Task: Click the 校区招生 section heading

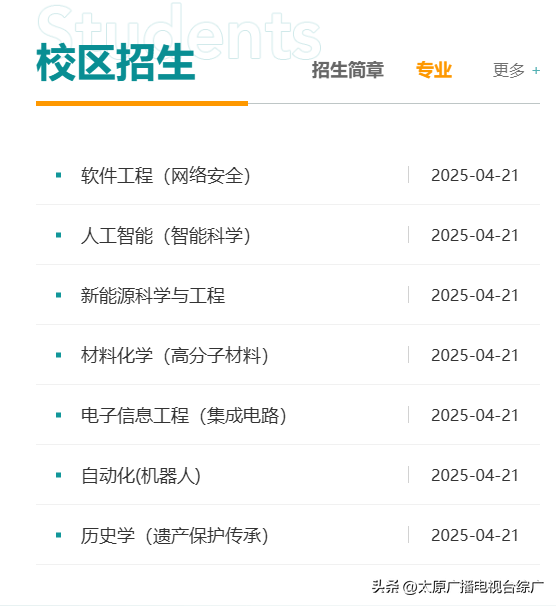Action: pyautogui.click(x=116, y=62)
